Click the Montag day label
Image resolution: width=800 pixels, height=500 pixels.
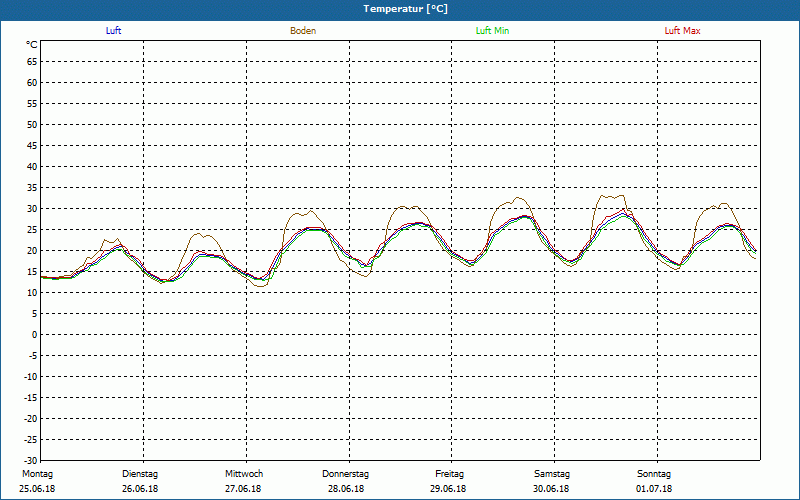[37, 474]
